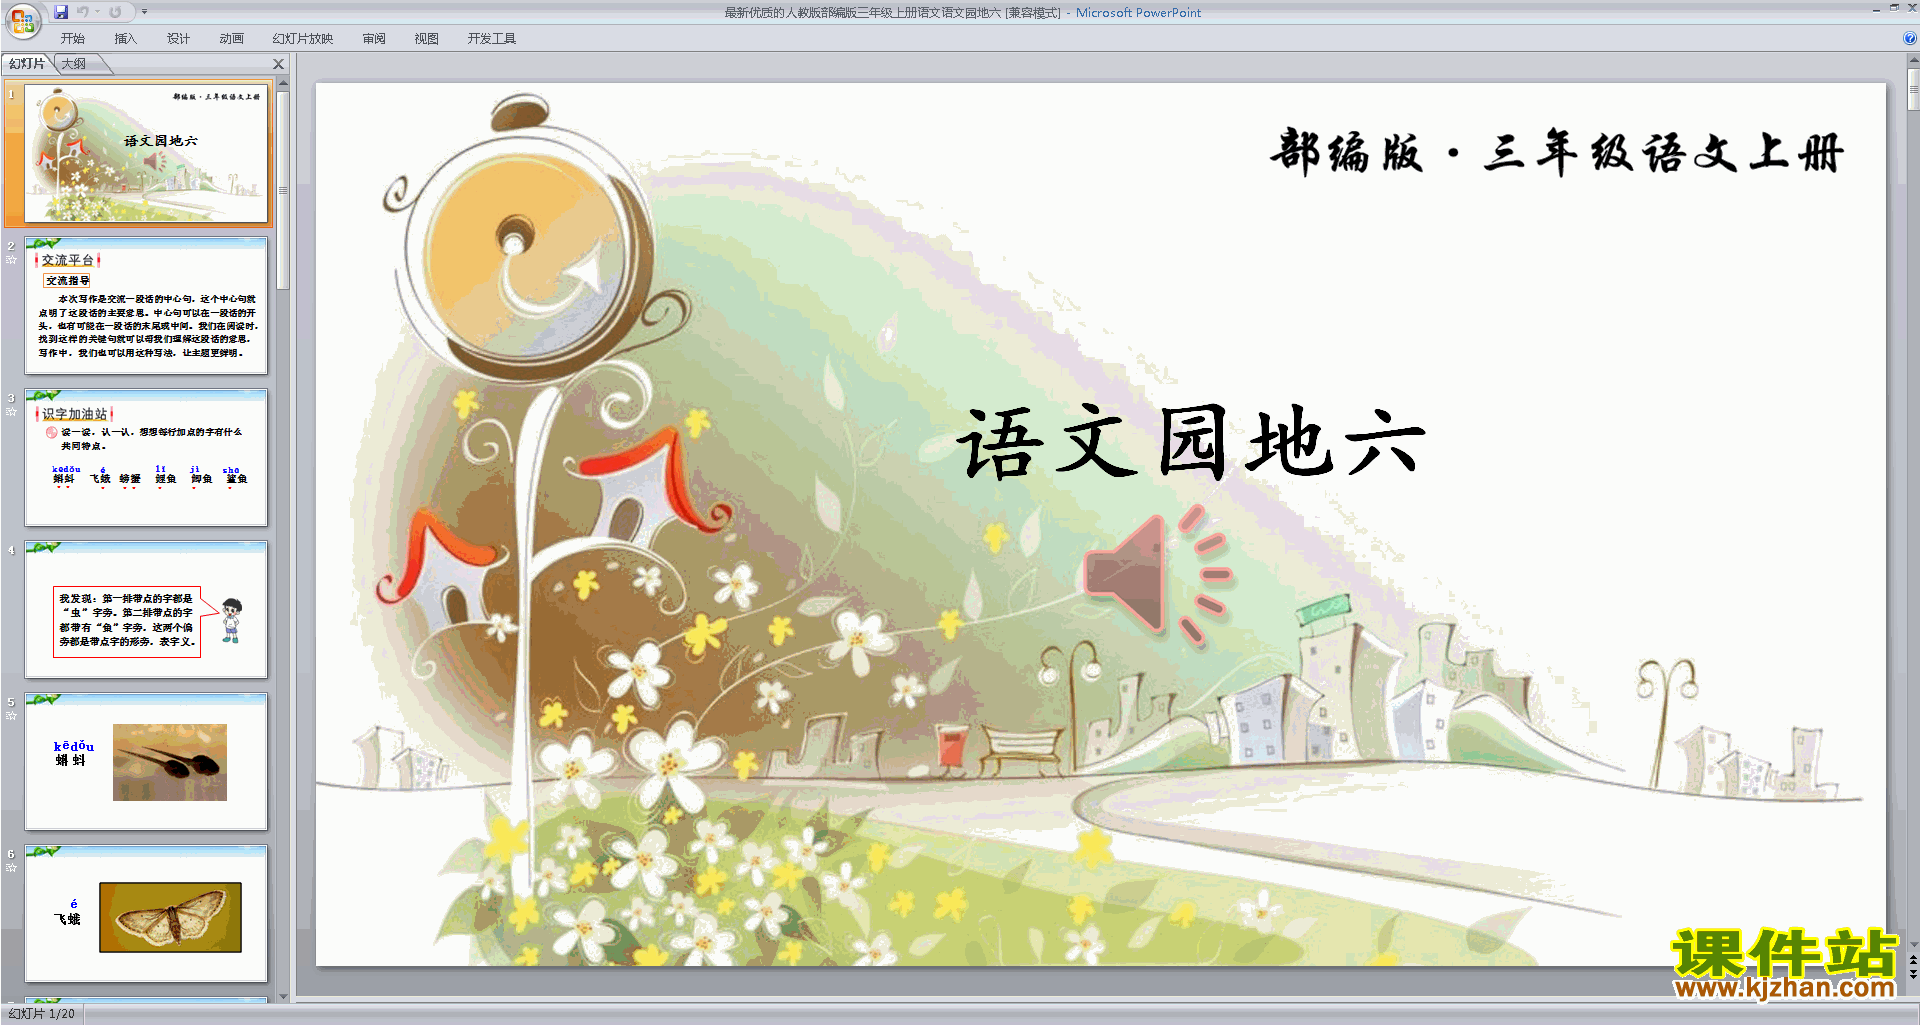Switch to the 大纲 outline pane tab
This screenshot has width=1920, height=1025.
tap(75, 64)
